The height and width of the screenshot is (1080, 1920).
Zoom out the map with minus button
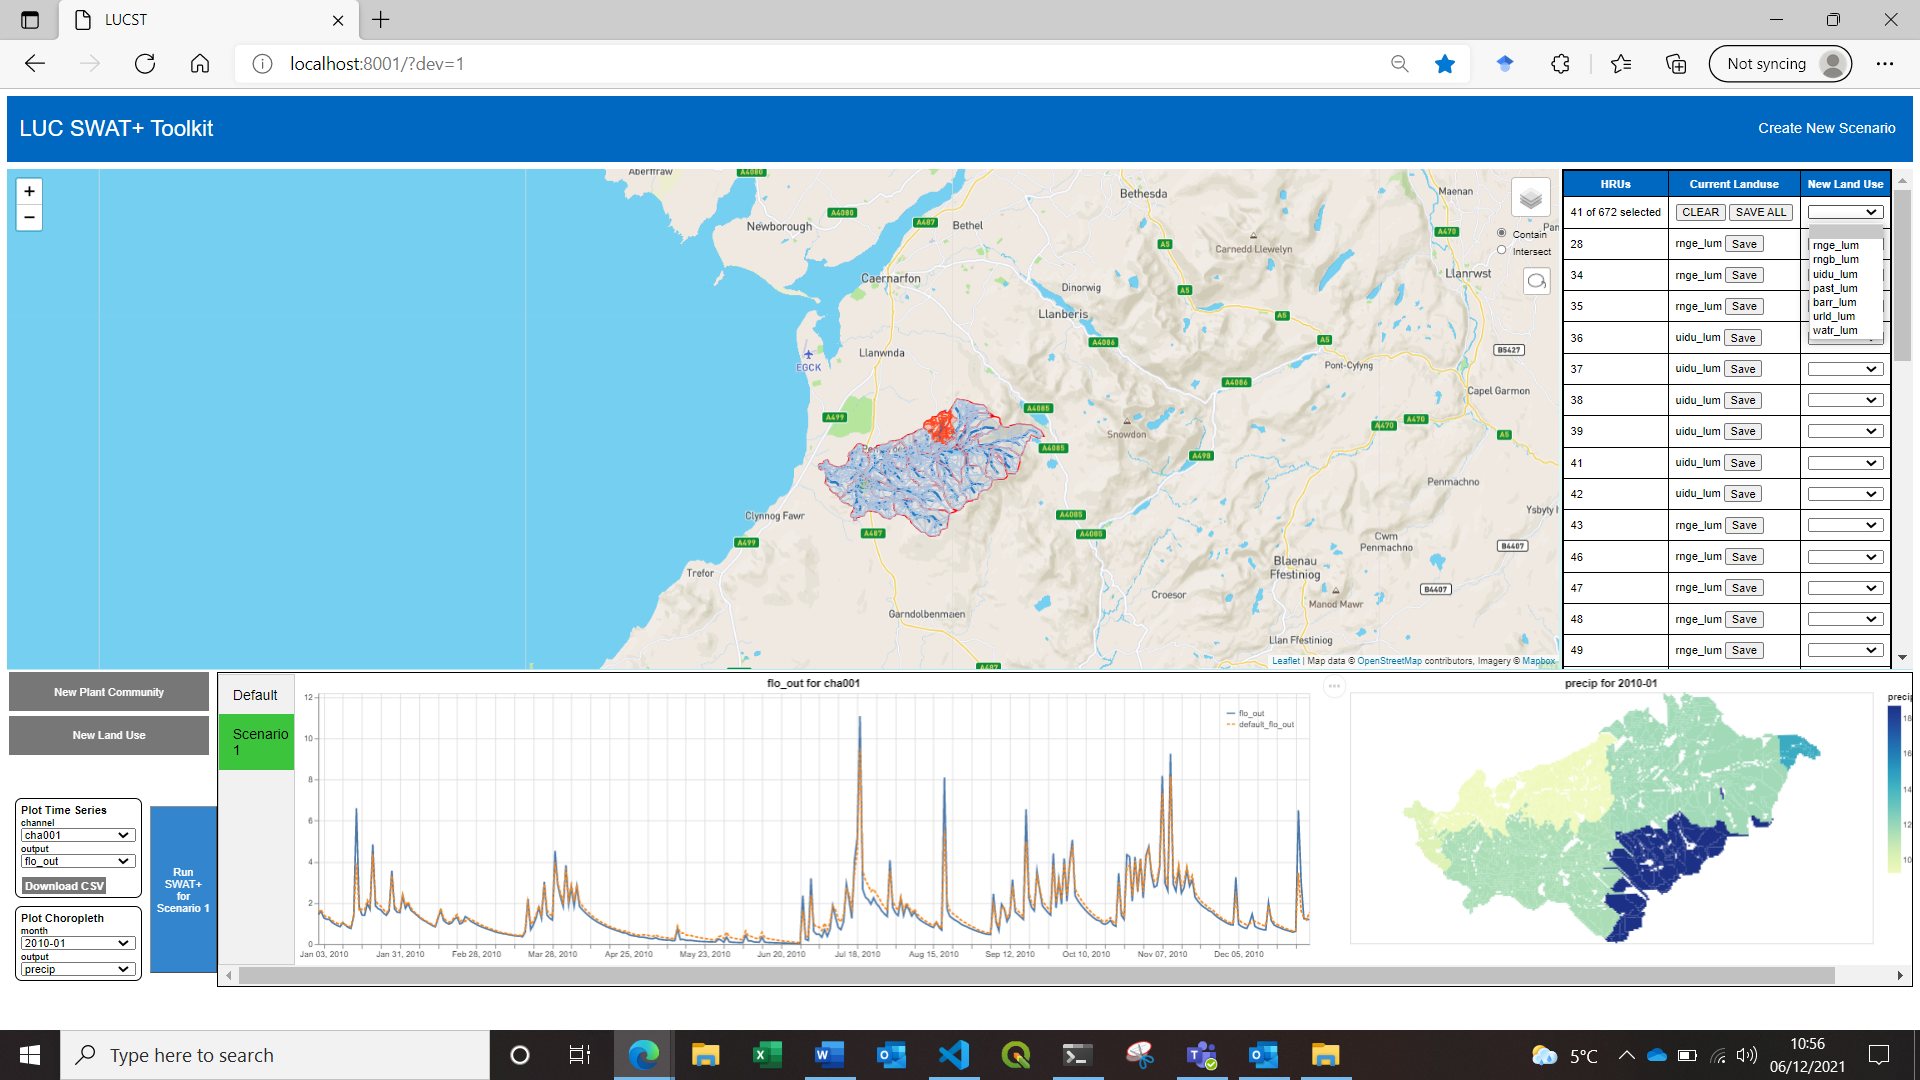(29, 217)
